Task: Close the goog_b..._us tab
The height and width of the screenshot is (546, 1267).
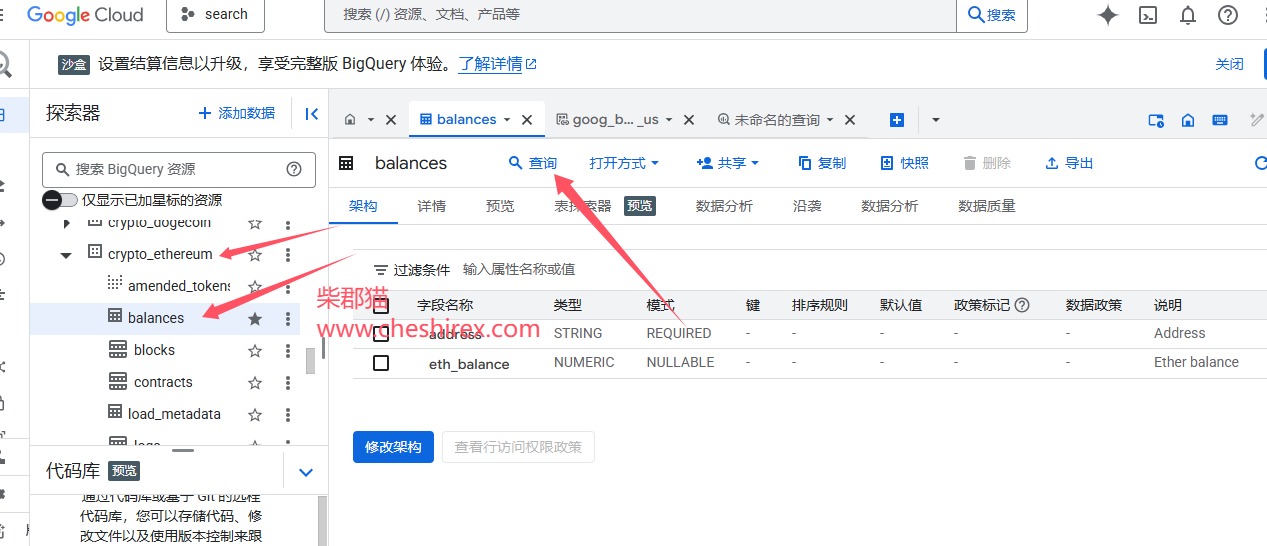Action: pos(688,120)
